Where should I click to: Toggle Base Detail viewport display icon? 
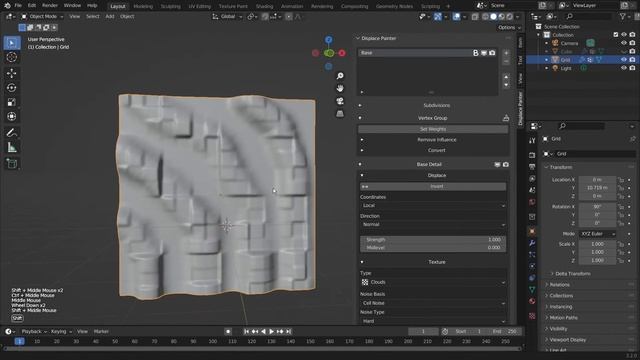[497, 164]
